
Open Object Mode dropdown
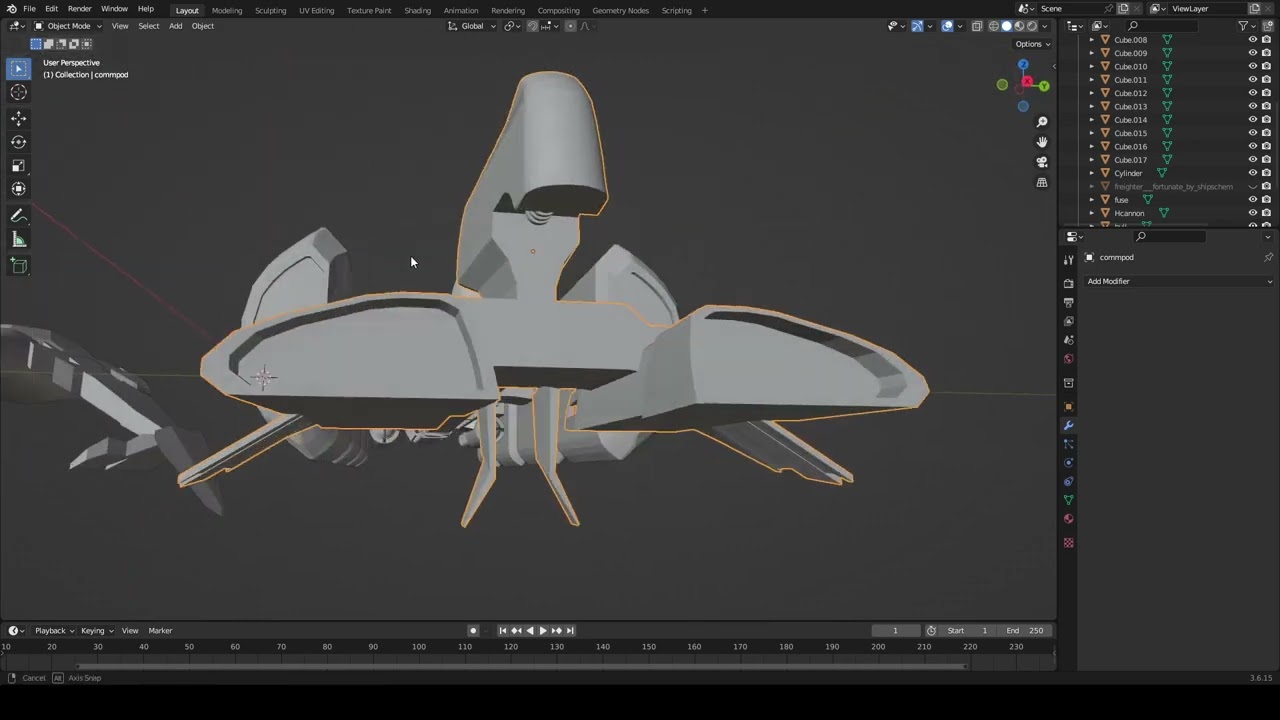coord(66,26)
